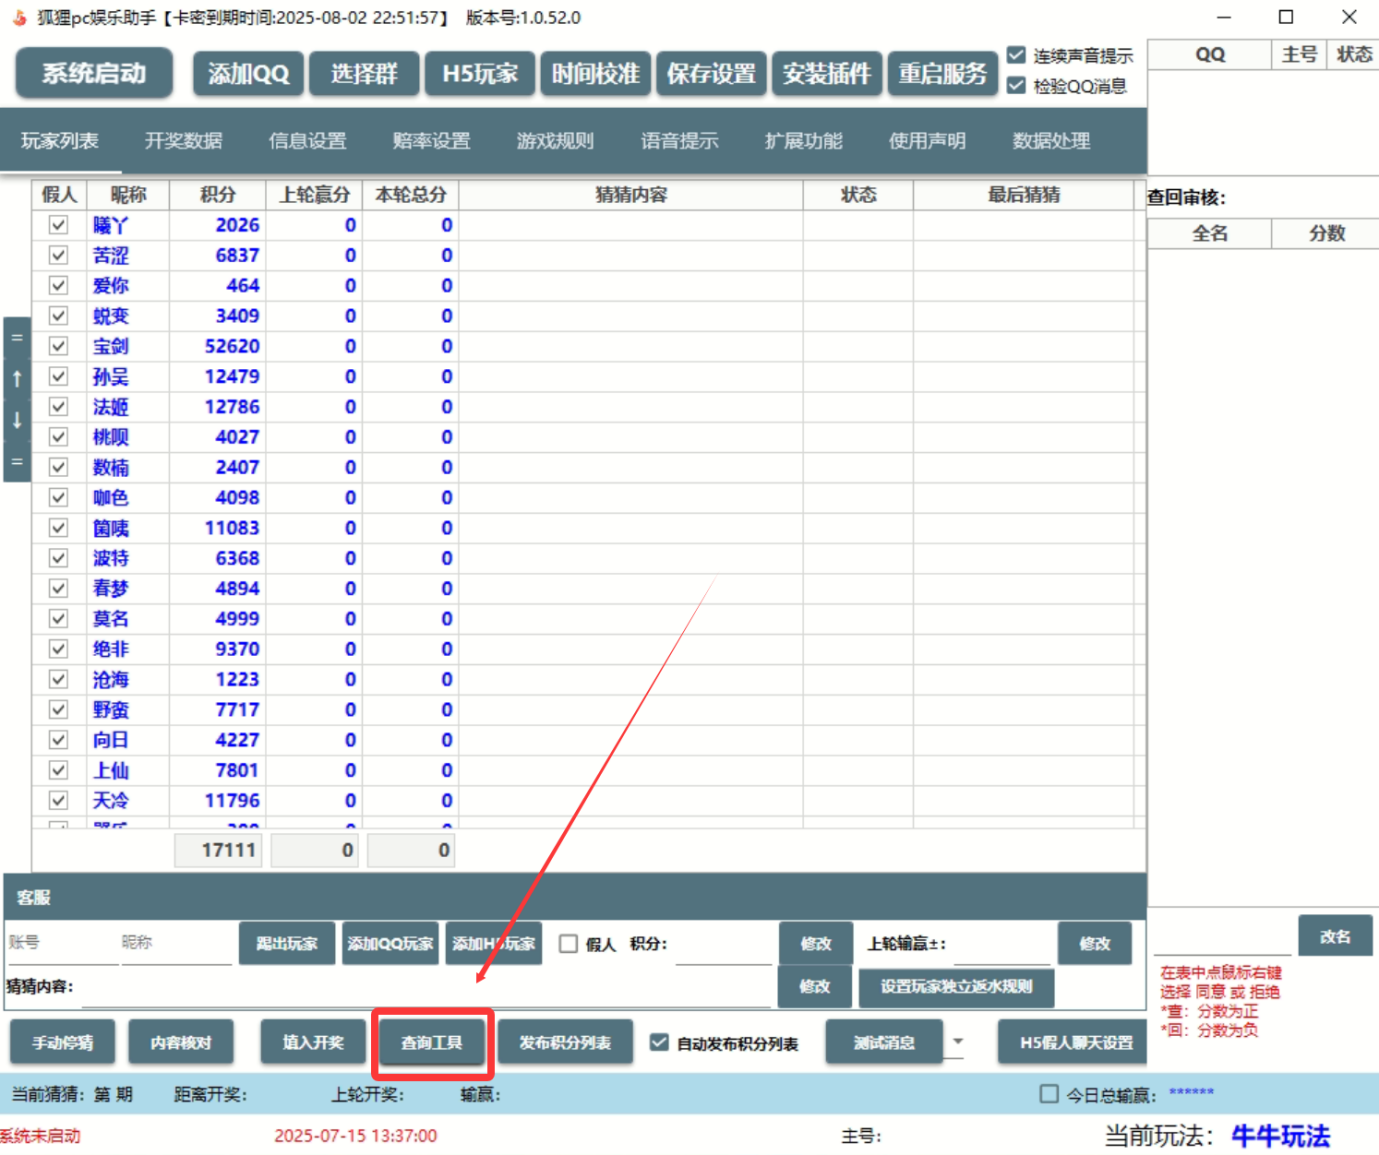The image size is (1379, 1155).
Task: Click the 添加QQ toolbar button
Action: 248,74
